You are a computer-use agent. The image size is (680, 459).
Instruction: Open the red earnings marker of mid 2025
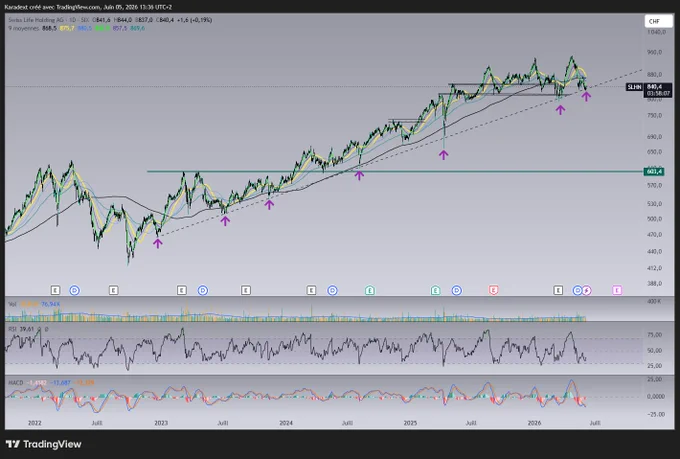tap(494, 290)
